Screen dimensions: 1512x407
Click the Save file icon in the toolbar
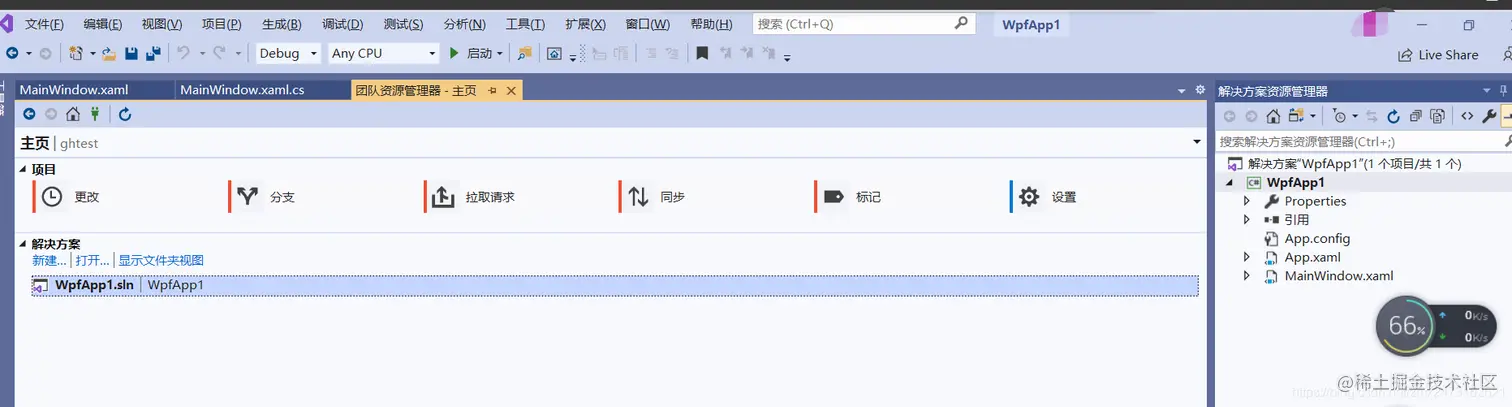click(x=132, y=53)
